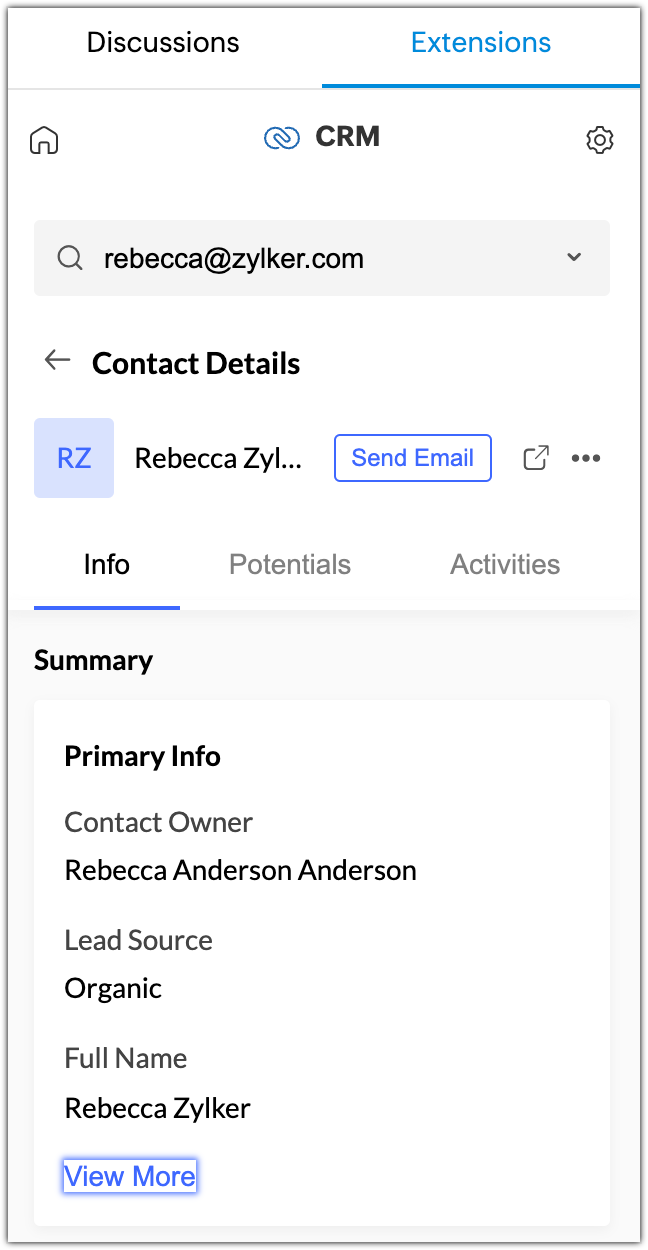
Task: Open the three-dot more options menu
Action: tap(586, 458)
